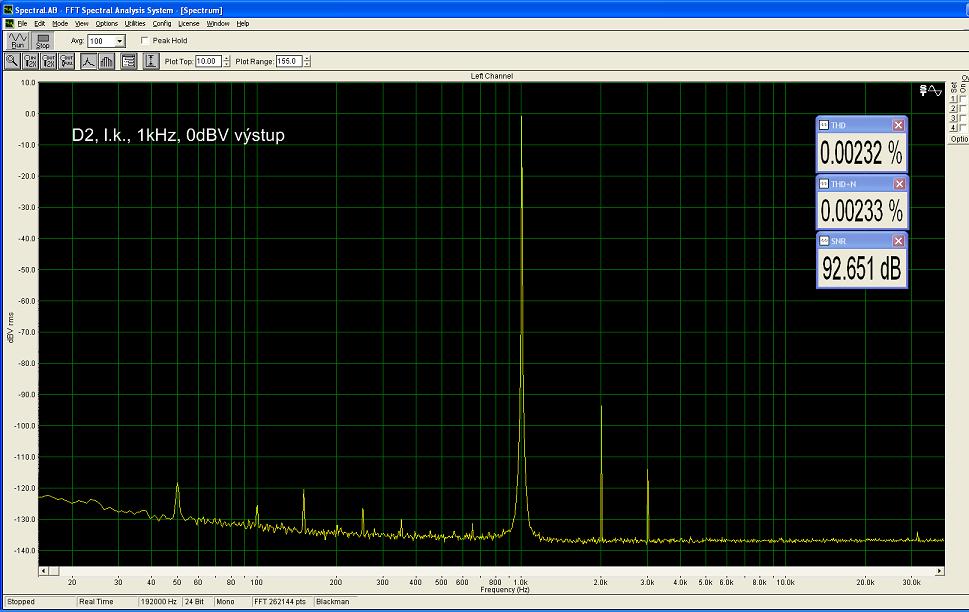Open the File menu
969x612 pixels.
click(22, 23)
